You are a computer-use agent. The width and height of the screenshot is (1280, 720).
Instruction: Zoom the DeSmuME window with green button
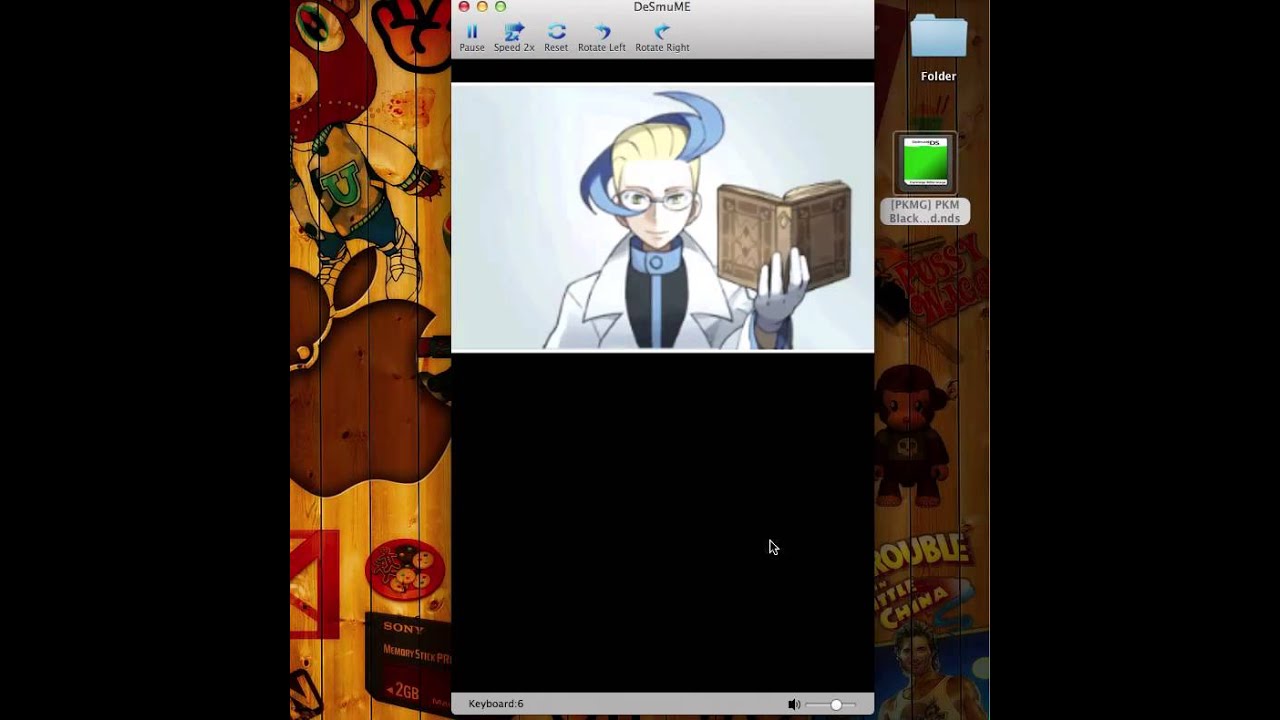pos(500,7)
